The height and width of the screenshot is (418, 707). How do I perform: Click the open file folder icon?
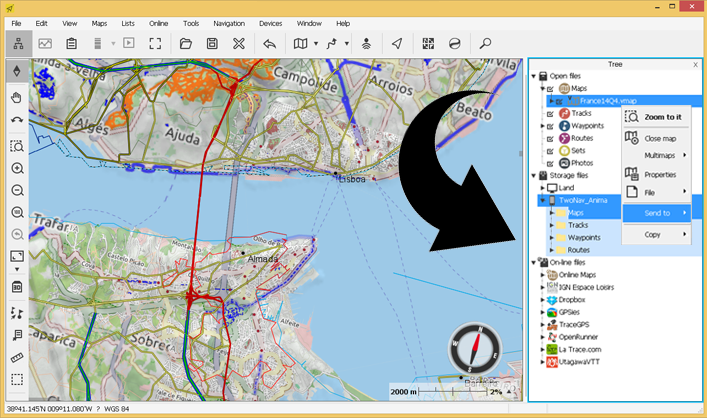(x=186, y=44)
